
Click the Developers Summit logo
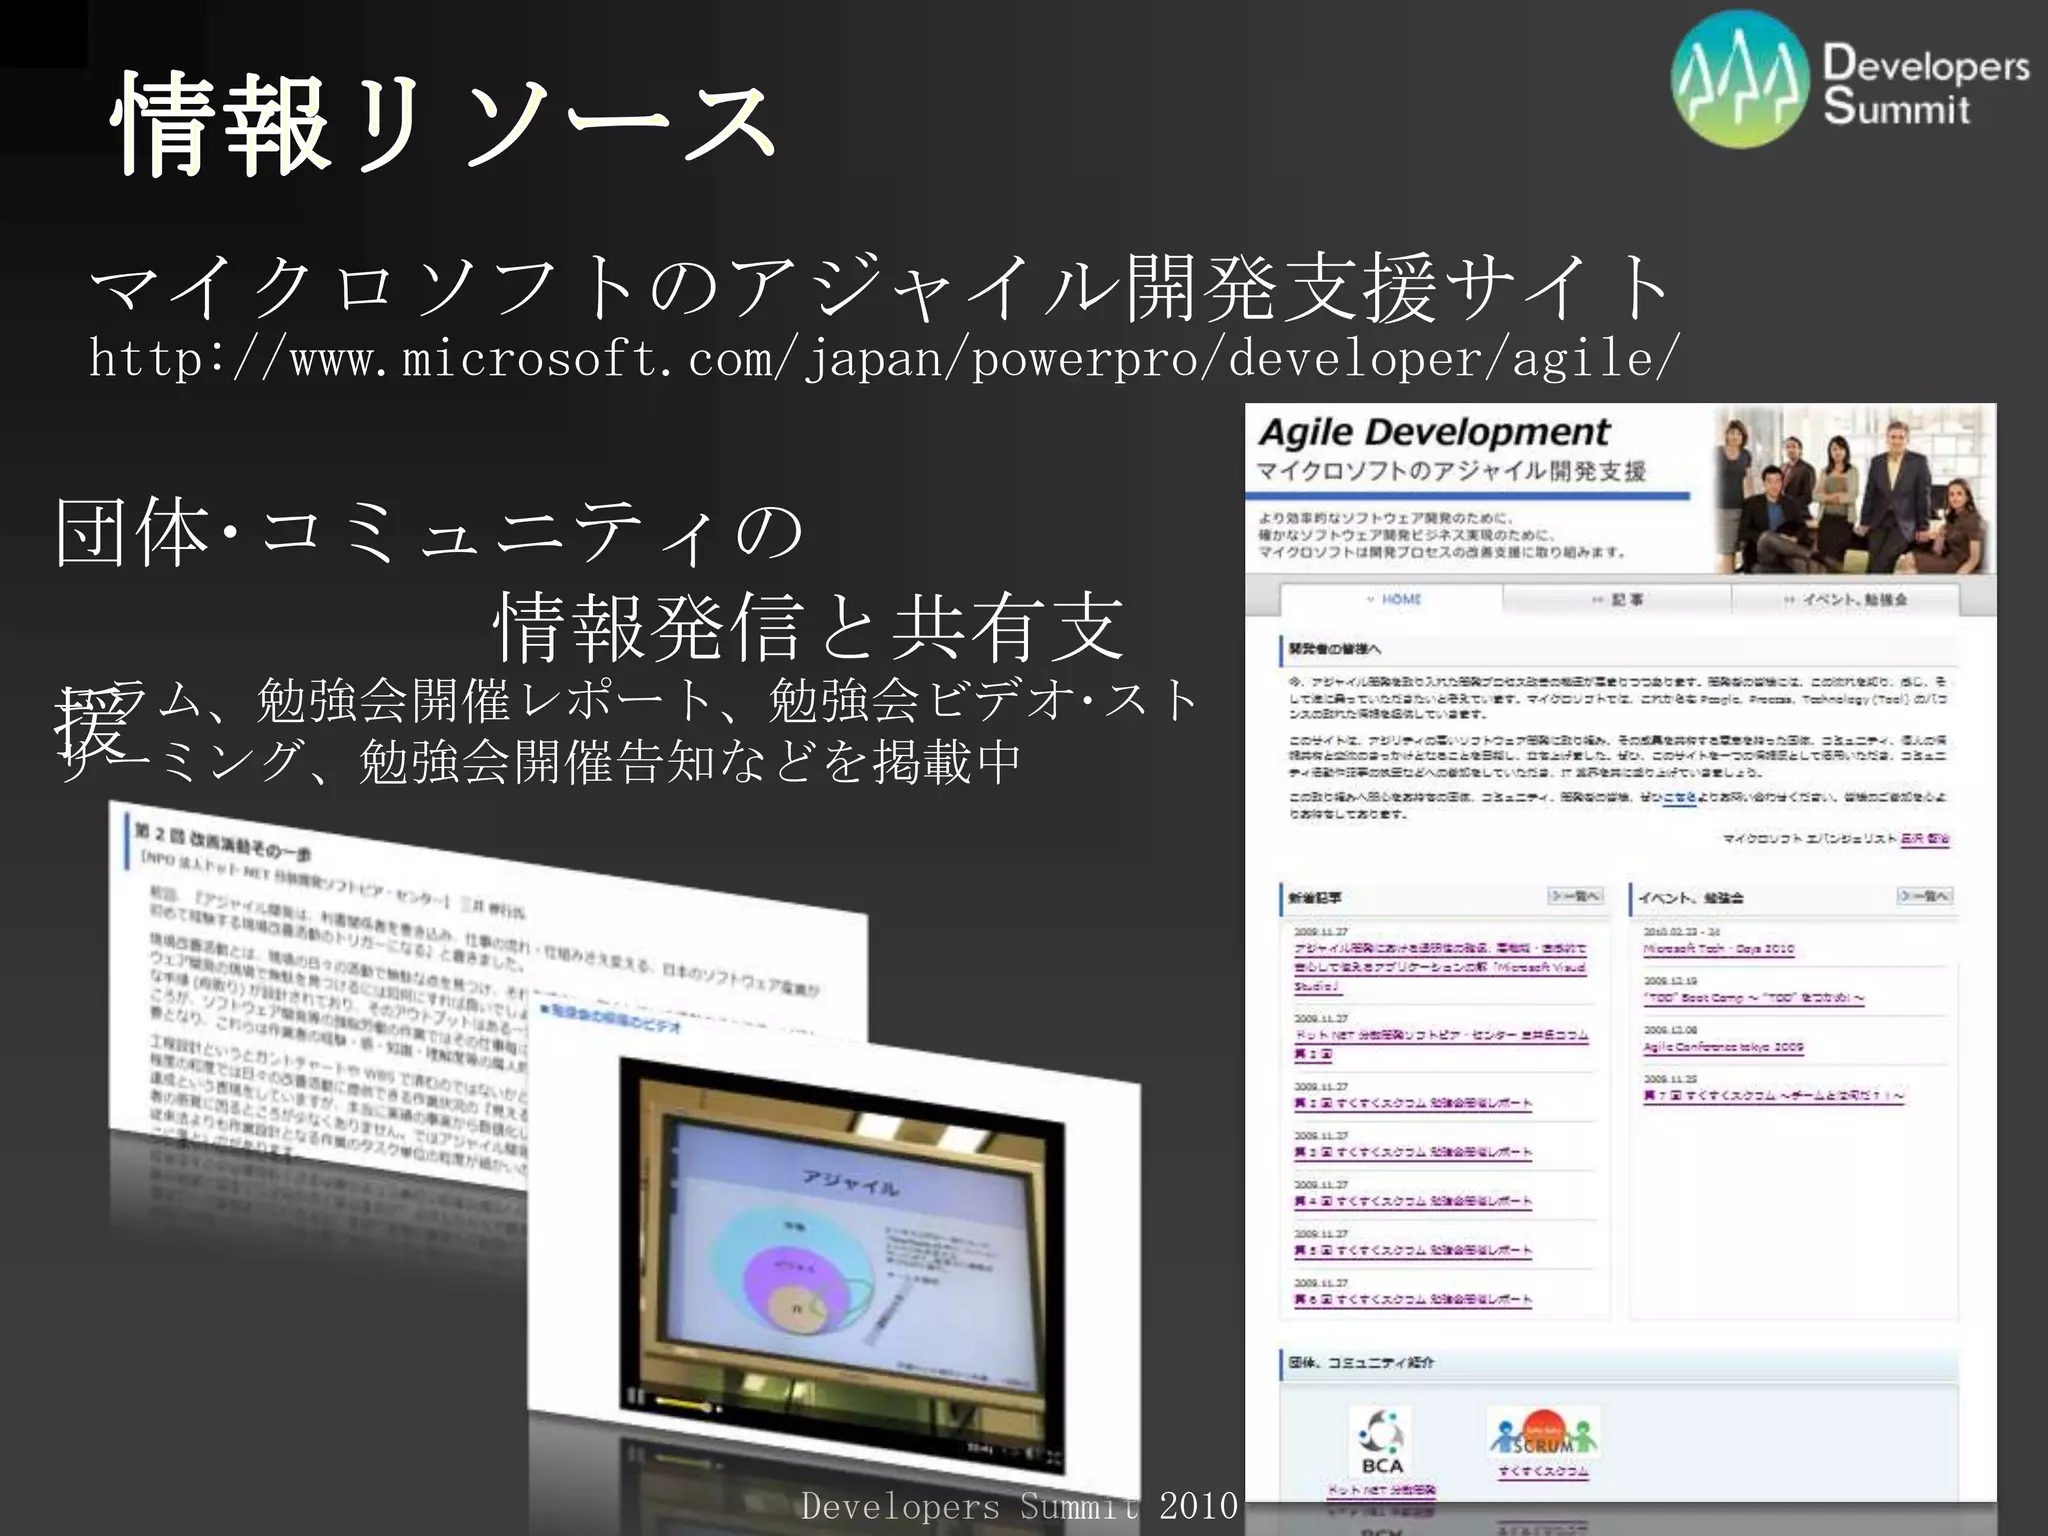pyautogui.click(x=1850, y=79)
